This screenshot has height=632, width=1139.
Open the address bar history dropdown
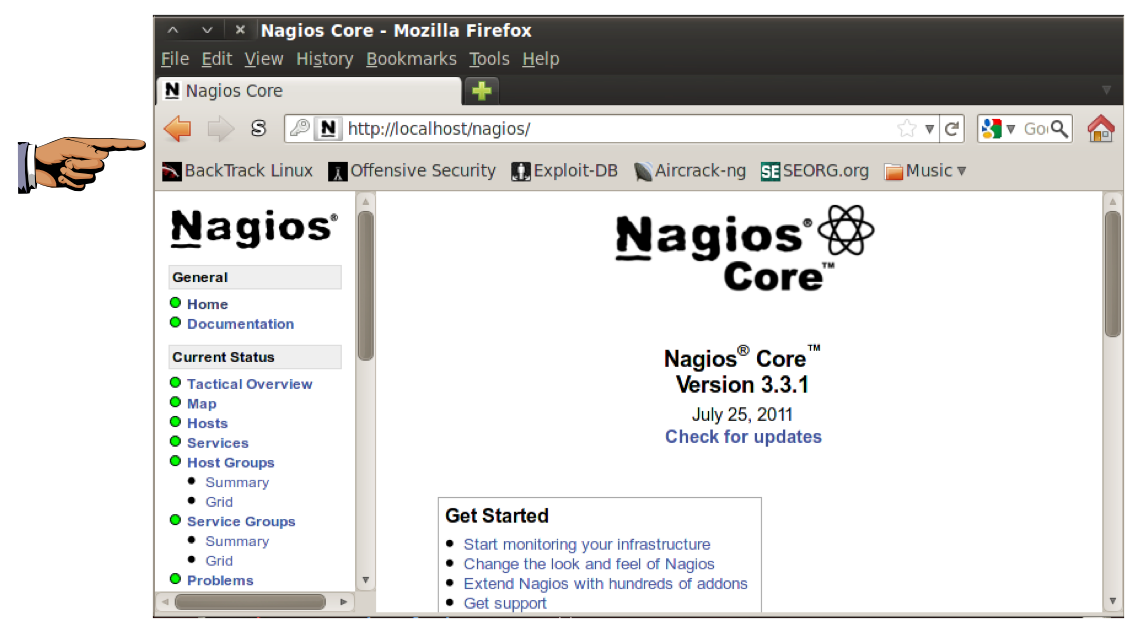coord(929,129)
